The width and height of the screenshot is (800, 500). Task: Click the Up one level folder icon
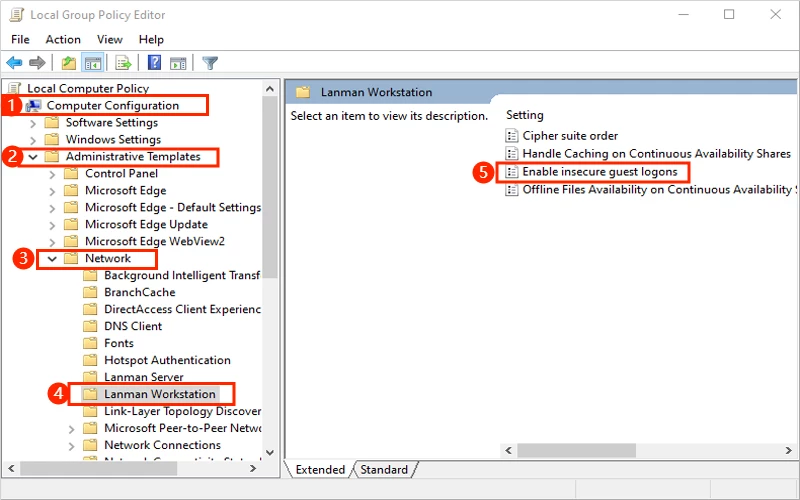[x=69, y=63]
